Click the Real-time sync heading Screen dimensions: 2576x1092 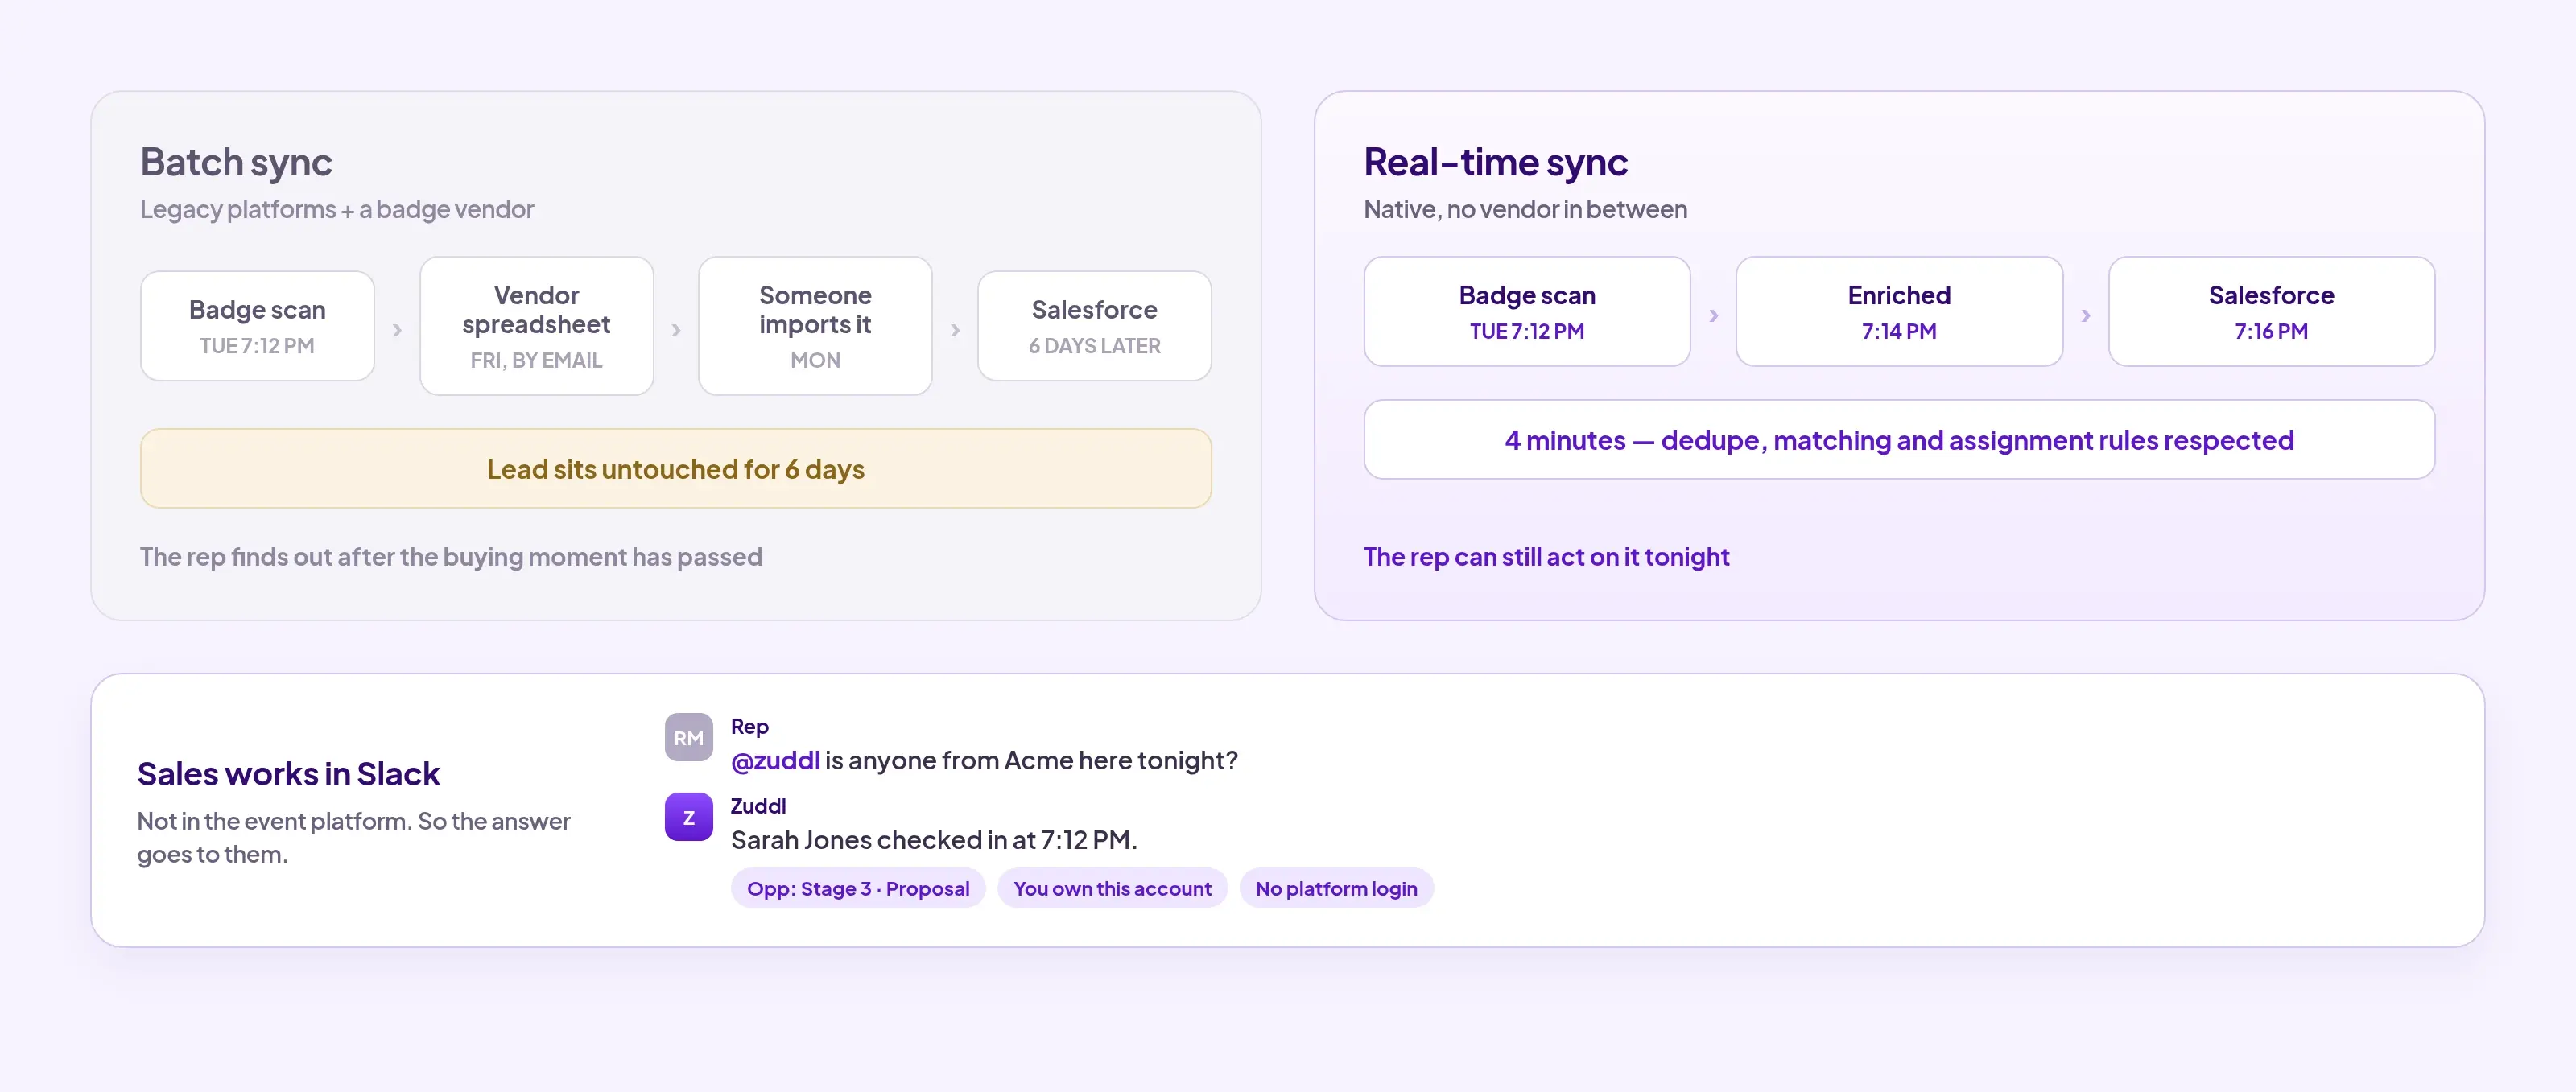tap(1496, 162)
